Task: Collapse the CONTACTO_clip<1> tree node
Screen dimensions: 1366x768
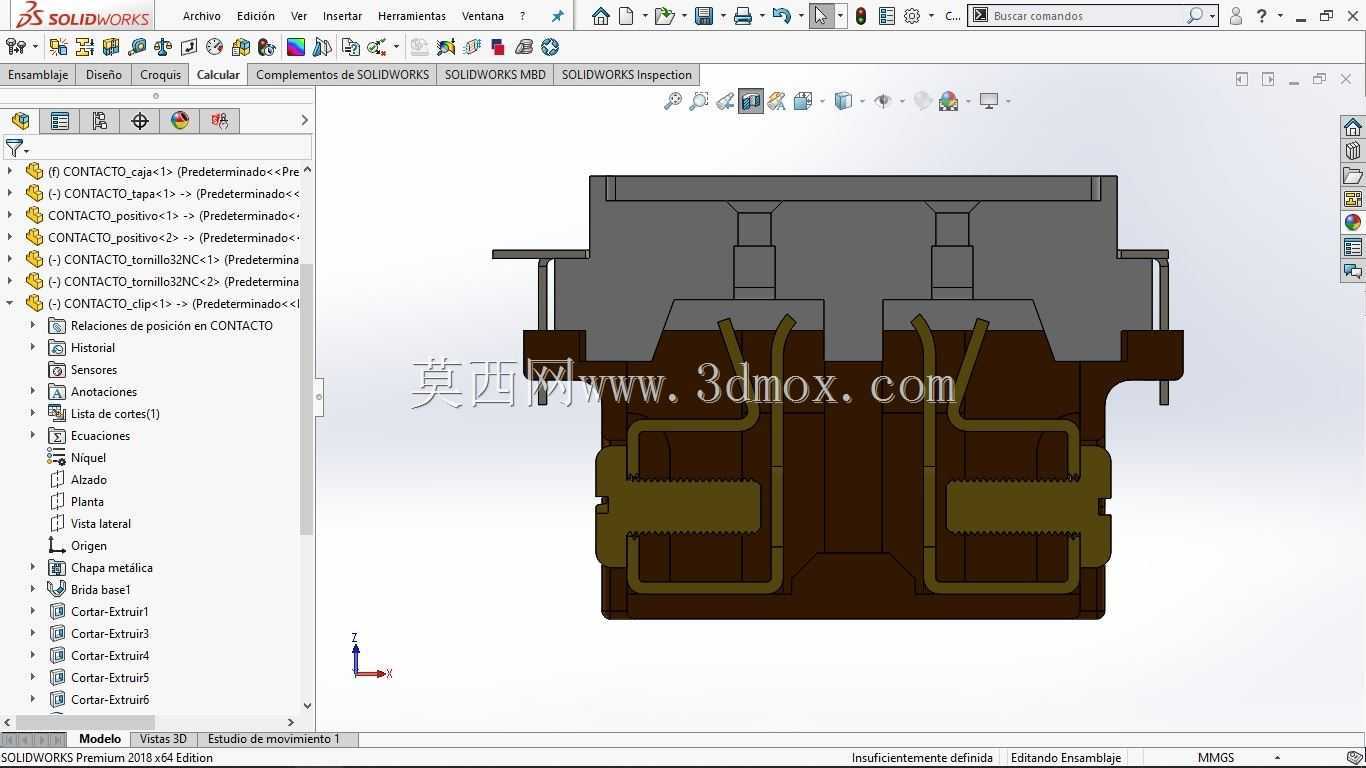Action: [10, 303]
